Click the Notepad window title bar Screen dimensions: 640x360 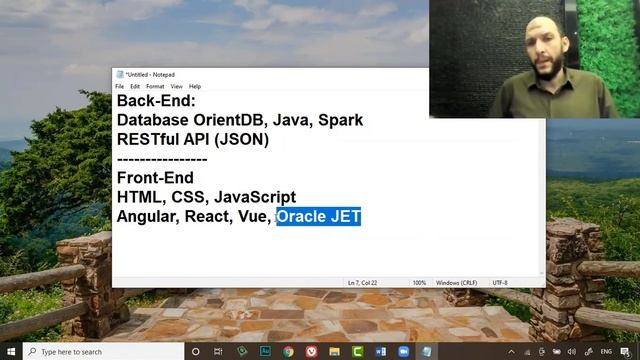[270, 74]
